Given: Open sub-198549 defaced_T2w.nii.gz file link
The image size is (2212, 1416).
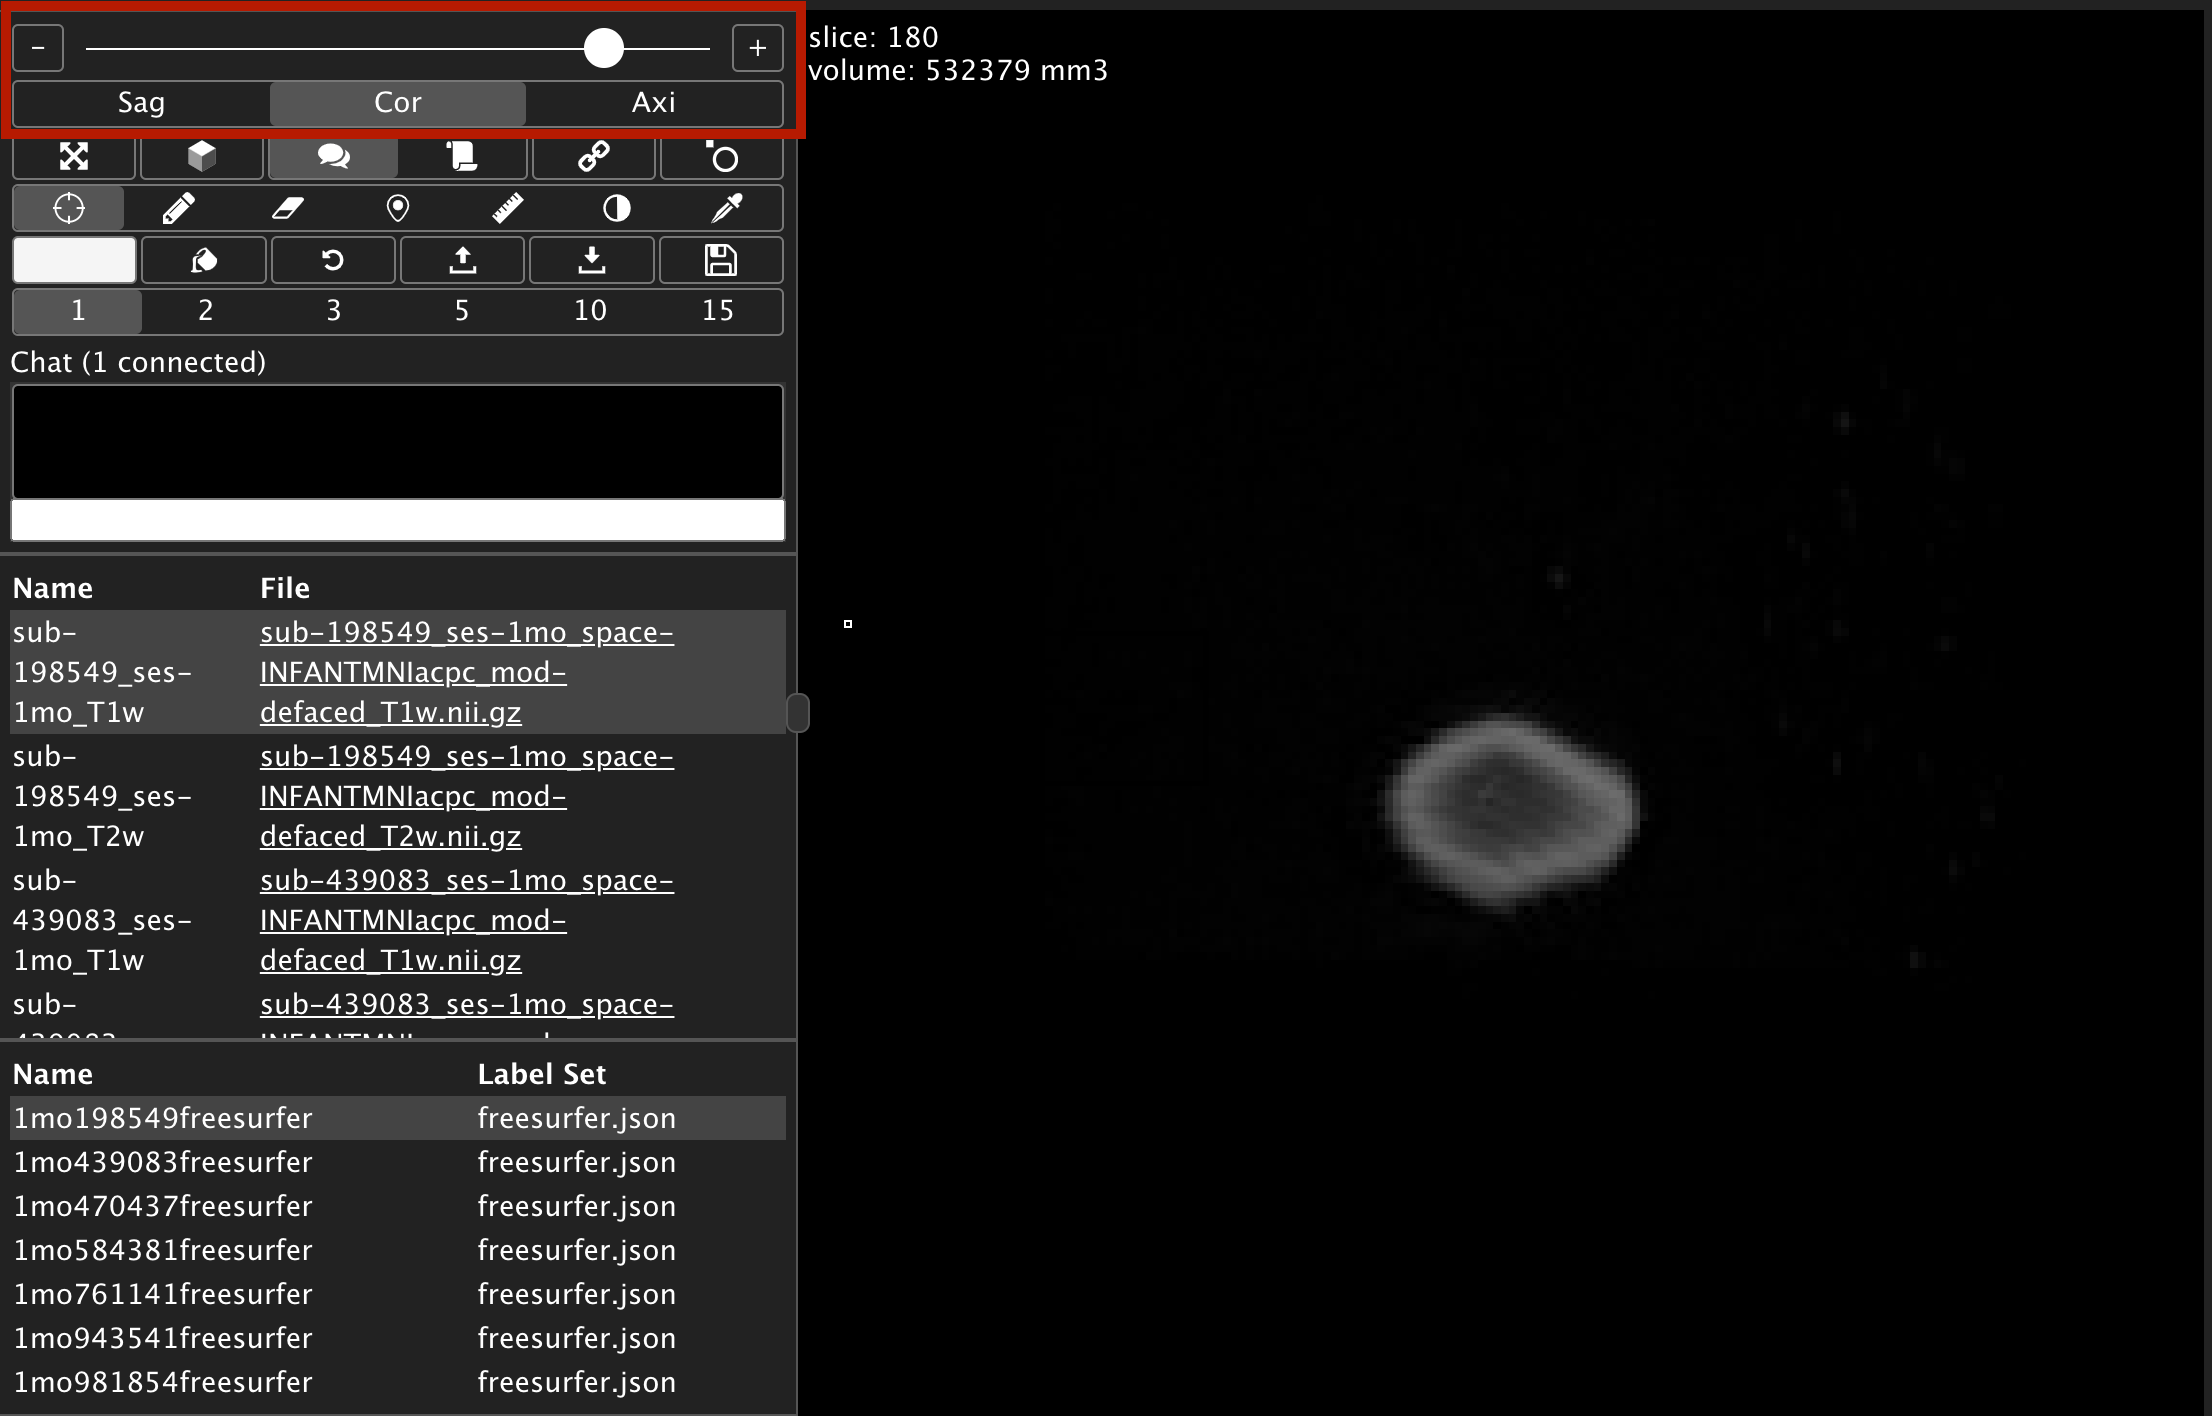Looking at the screenshot, I should click(466, 796).
